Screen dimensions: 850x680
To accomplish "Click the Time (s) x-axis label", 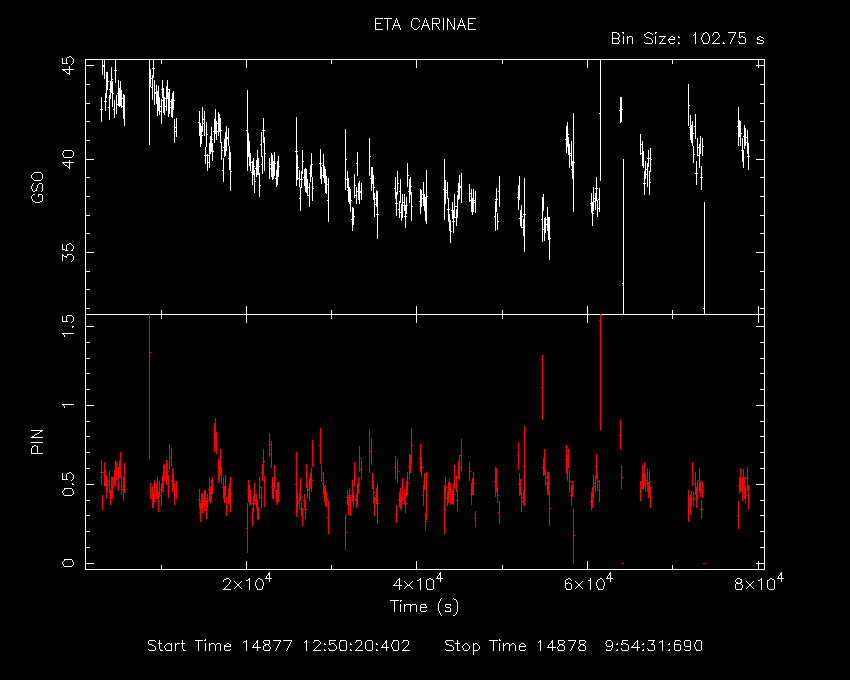I will coord(424,606).
